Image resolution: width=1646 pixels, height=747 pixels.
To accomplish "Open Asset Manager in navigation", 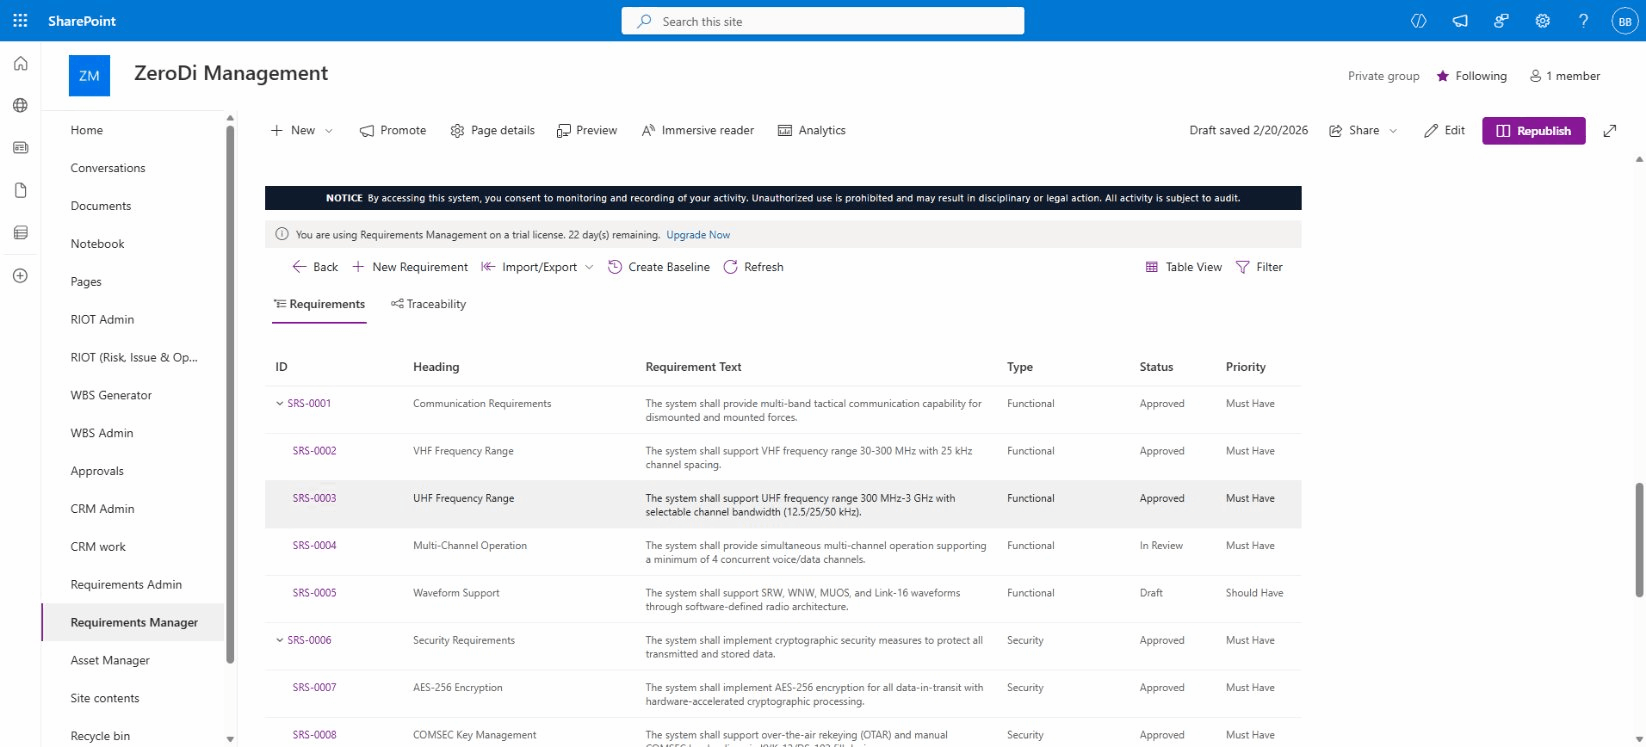I will click(x=110, y=661).
